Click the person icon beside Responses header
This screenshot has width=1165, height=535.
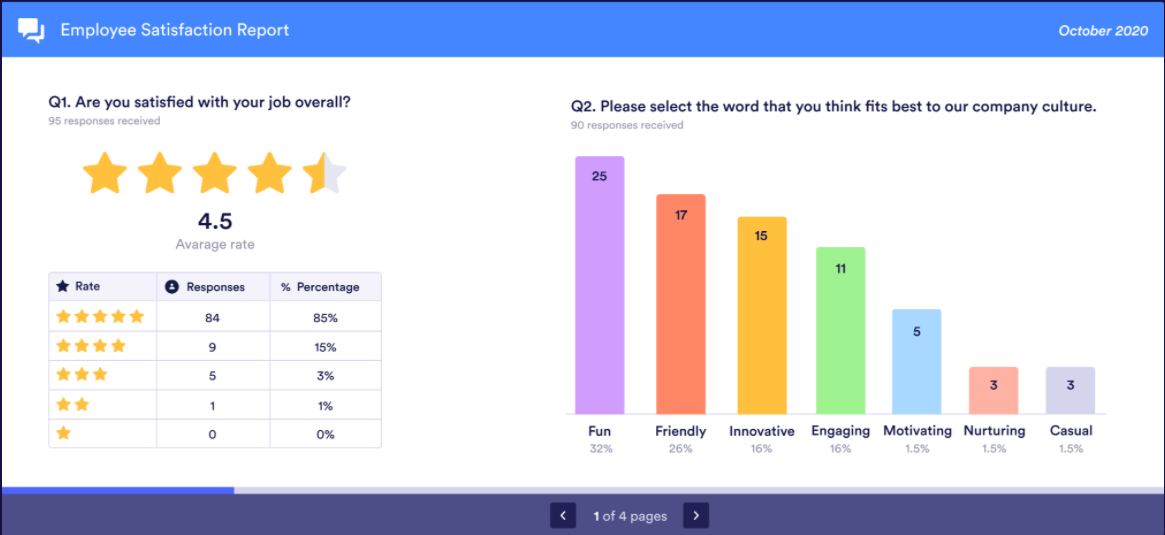[171, 287]
